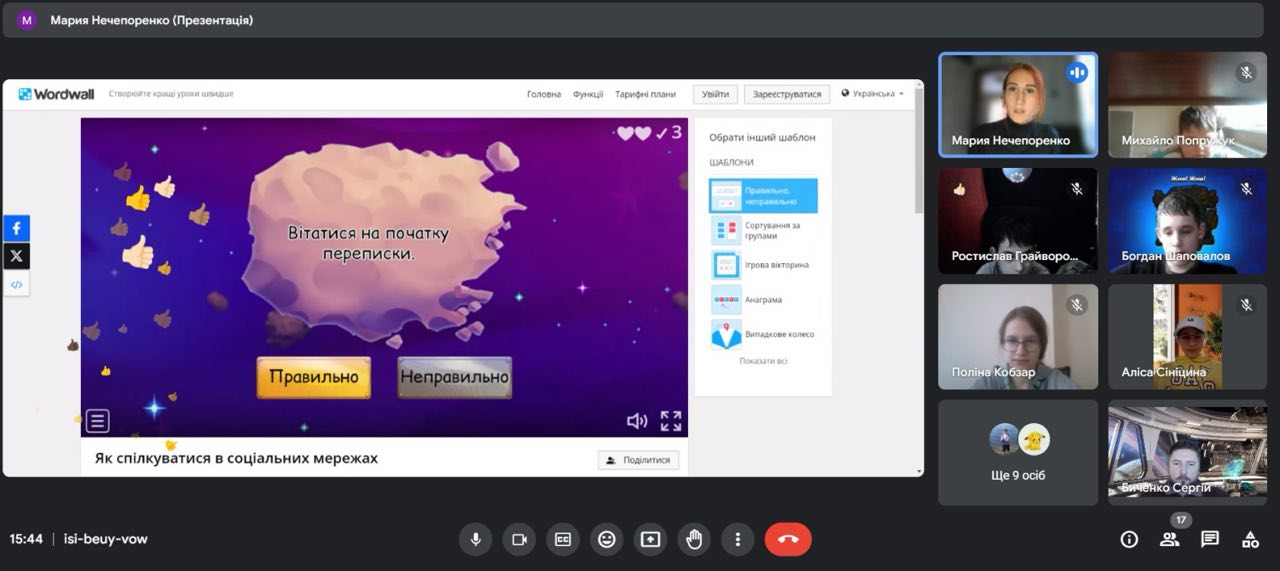
Task: Open the emoji reactions picker
Action: coord(606,540)
